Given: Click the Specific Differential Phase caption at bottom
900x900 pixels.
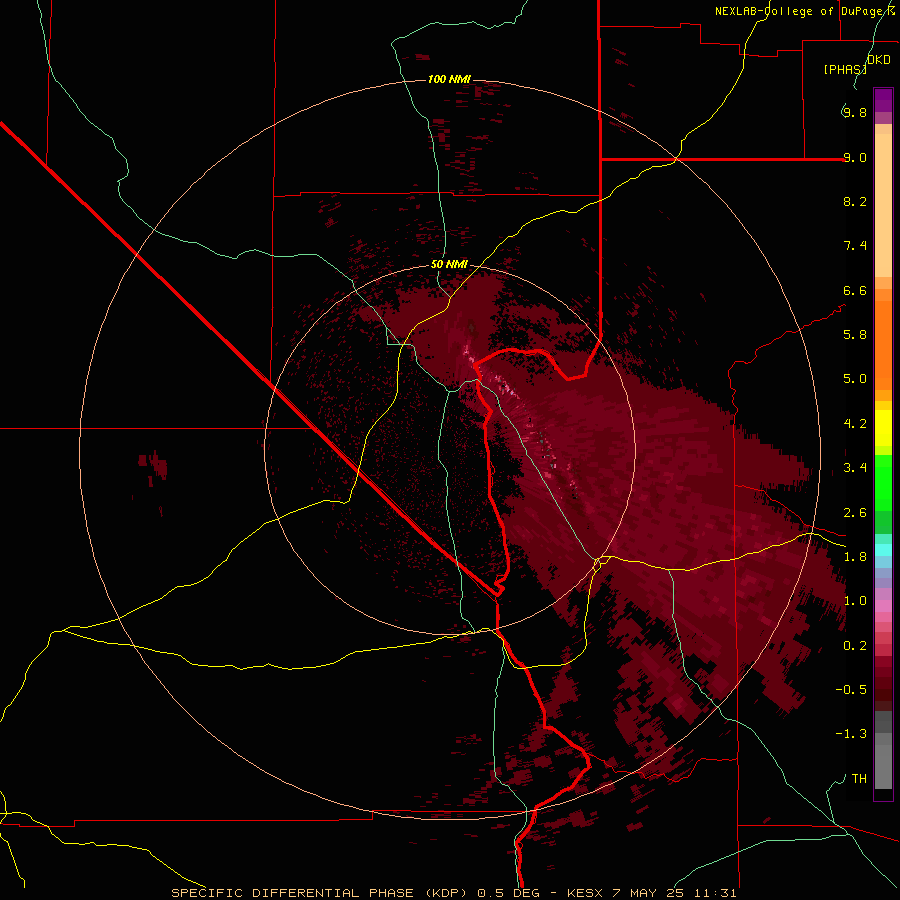Looking at the screenshot, I should point(453,893).
